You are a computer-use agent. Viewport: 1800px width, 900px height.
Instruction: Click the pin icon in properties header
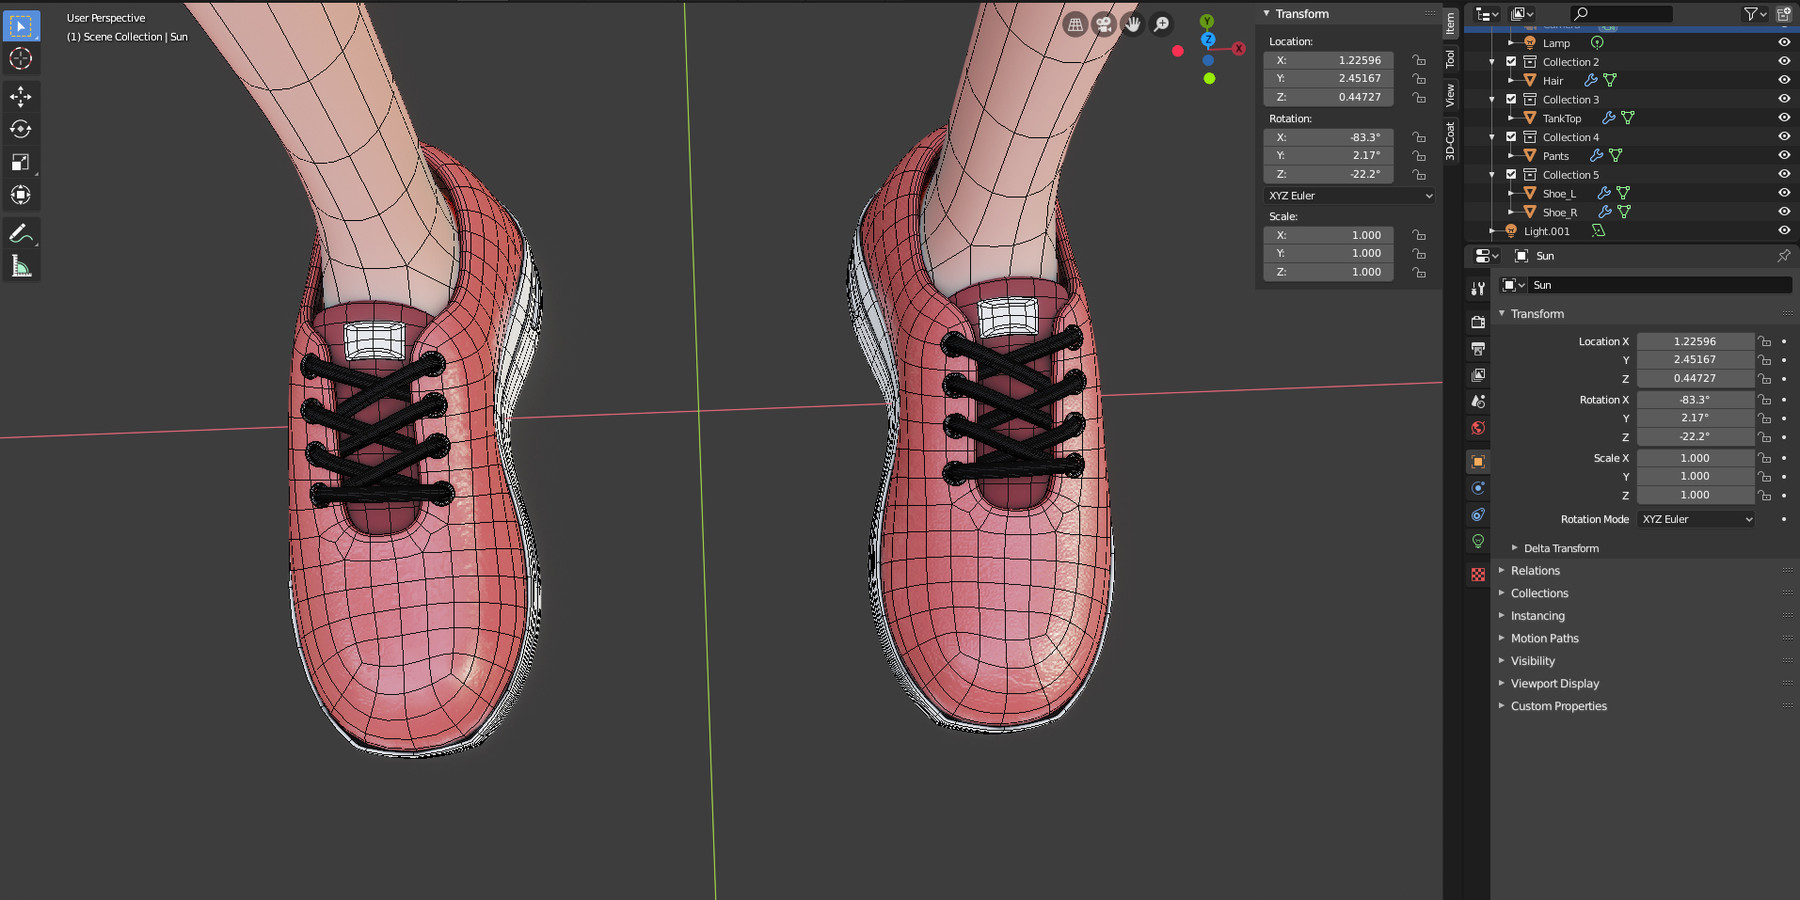[1783, 256]
